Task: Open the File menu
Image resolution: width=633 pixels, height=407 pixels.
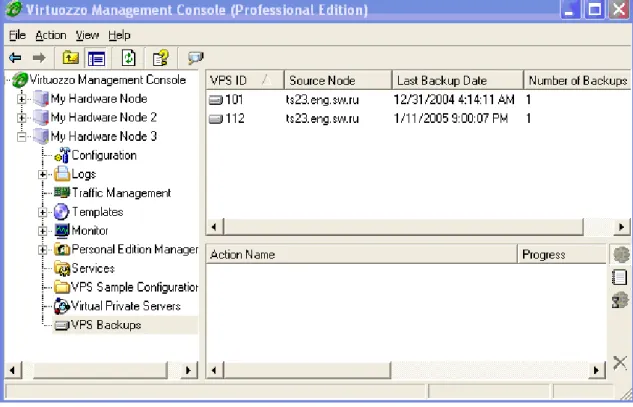Action: point(17,36)
